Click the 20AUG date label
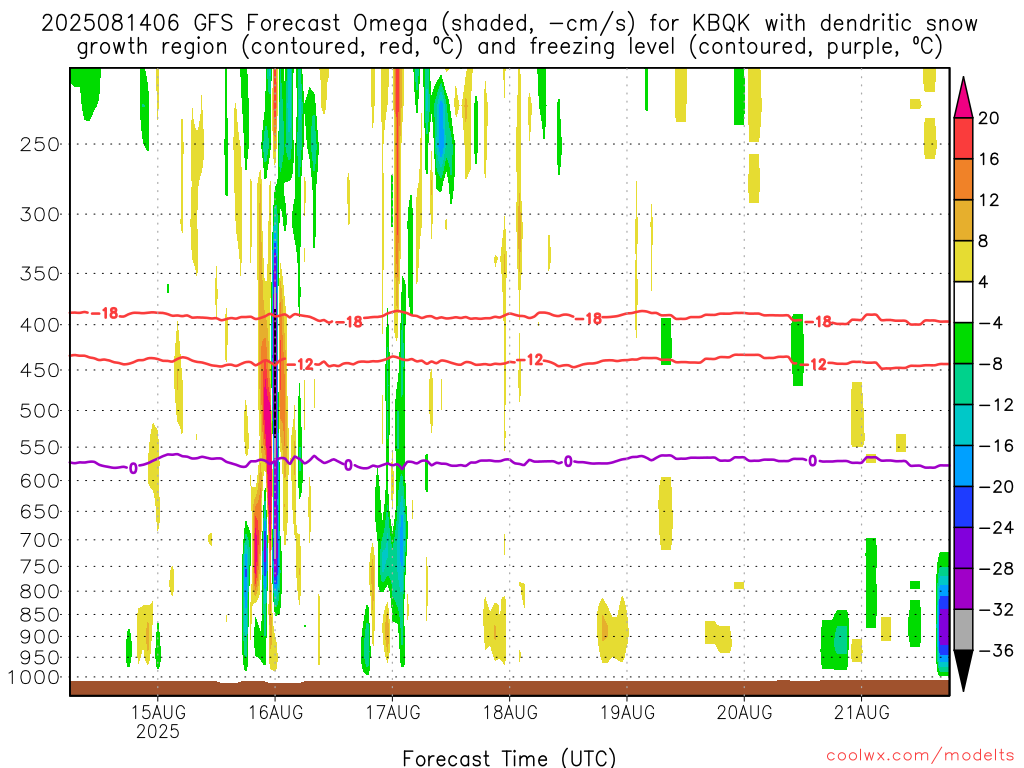 click(x=744, y=712)
